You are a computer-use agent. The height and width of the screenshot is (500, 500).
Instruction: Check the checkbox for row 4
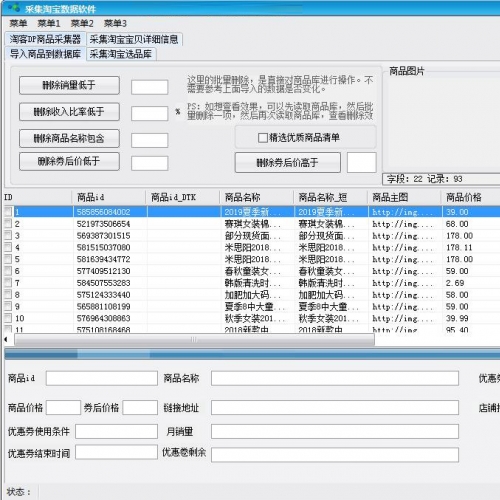(x=8, y=247)
